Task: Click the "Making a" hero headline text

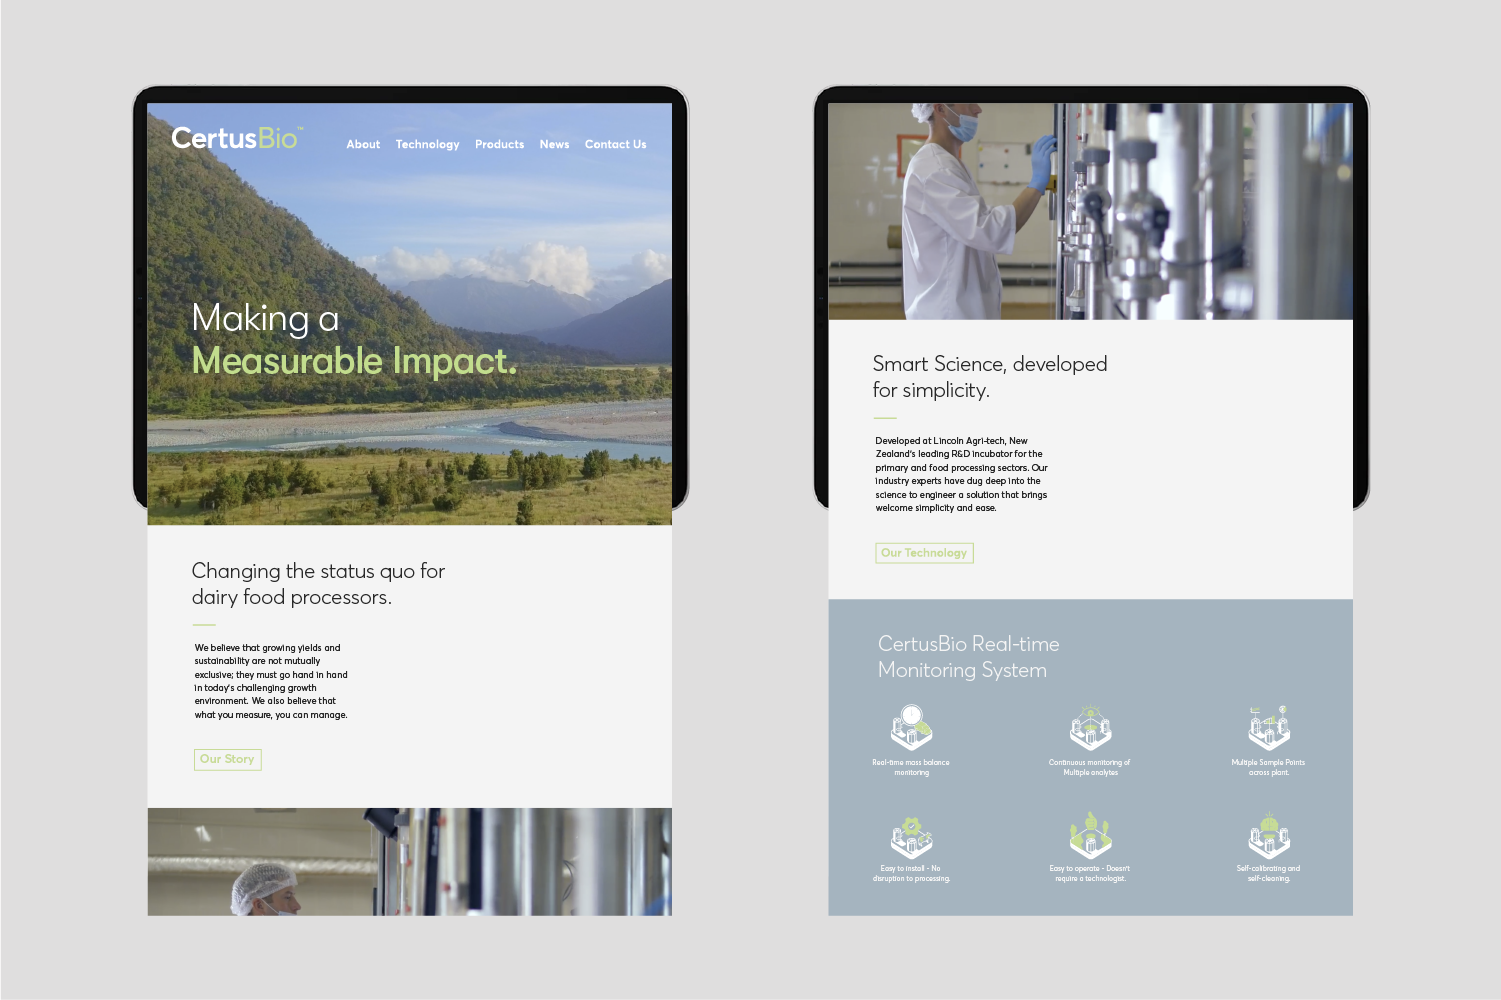Action: coord(265,318)
